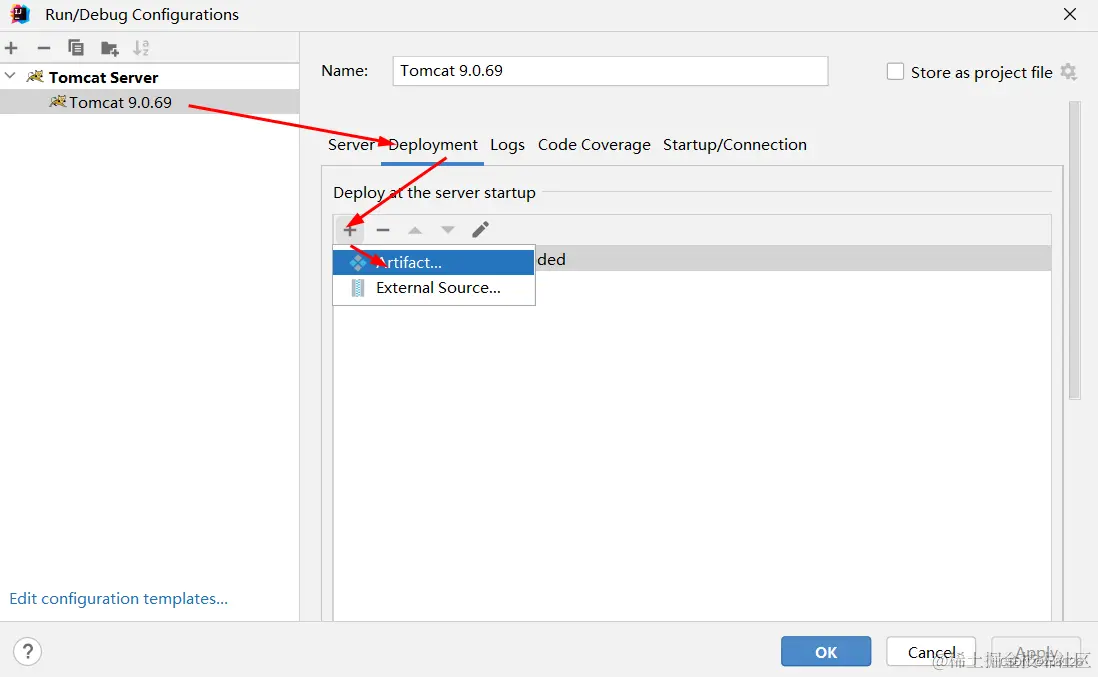Click the Cancel button

[931, 652]
